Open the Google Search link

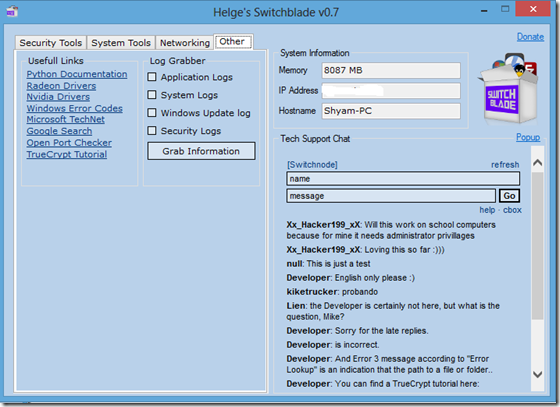click(x=59, y=131)
